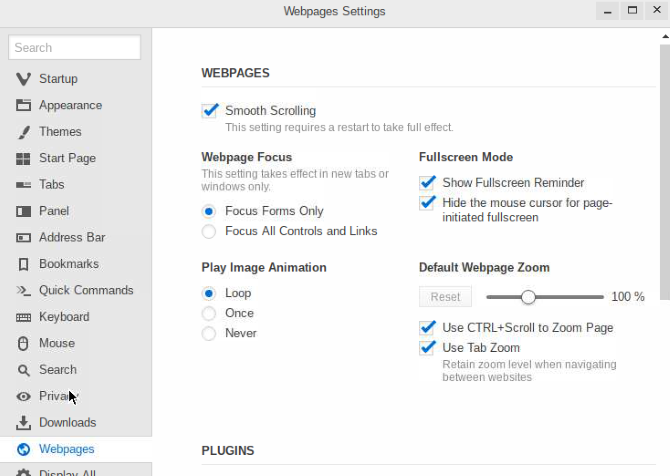Image resolution: width=670 pixels, height=476 pixels.
Task: Minimize the Webpages Settings window
Action: click(608, 11)
